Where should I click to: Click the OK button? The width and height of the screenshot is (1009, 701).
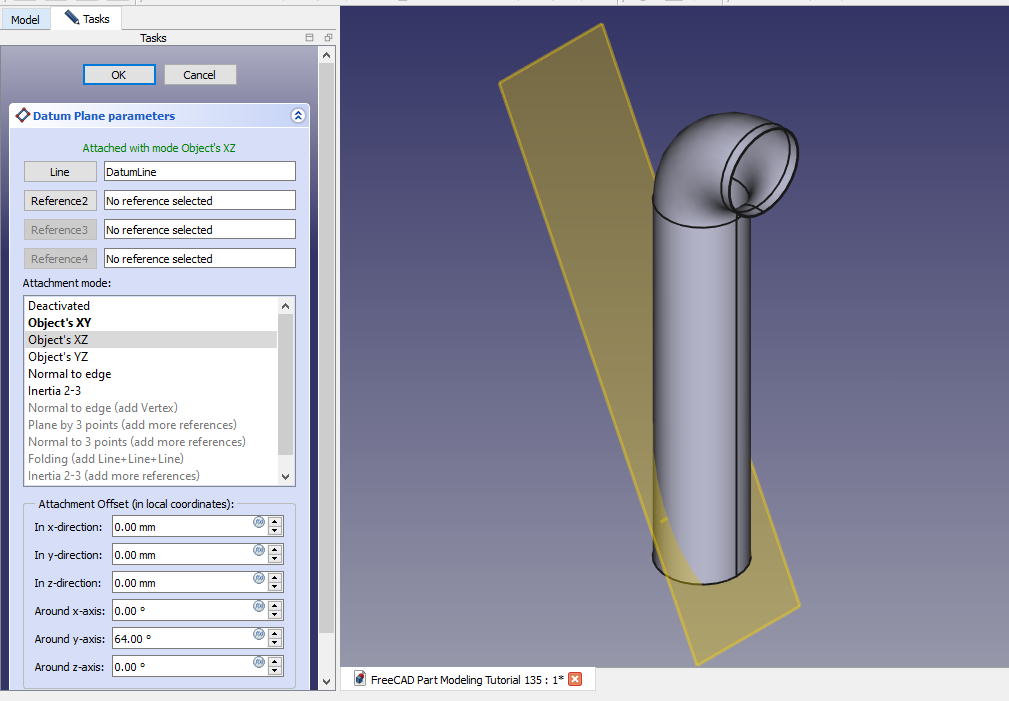pyautogui.click(x=119, y=75)
